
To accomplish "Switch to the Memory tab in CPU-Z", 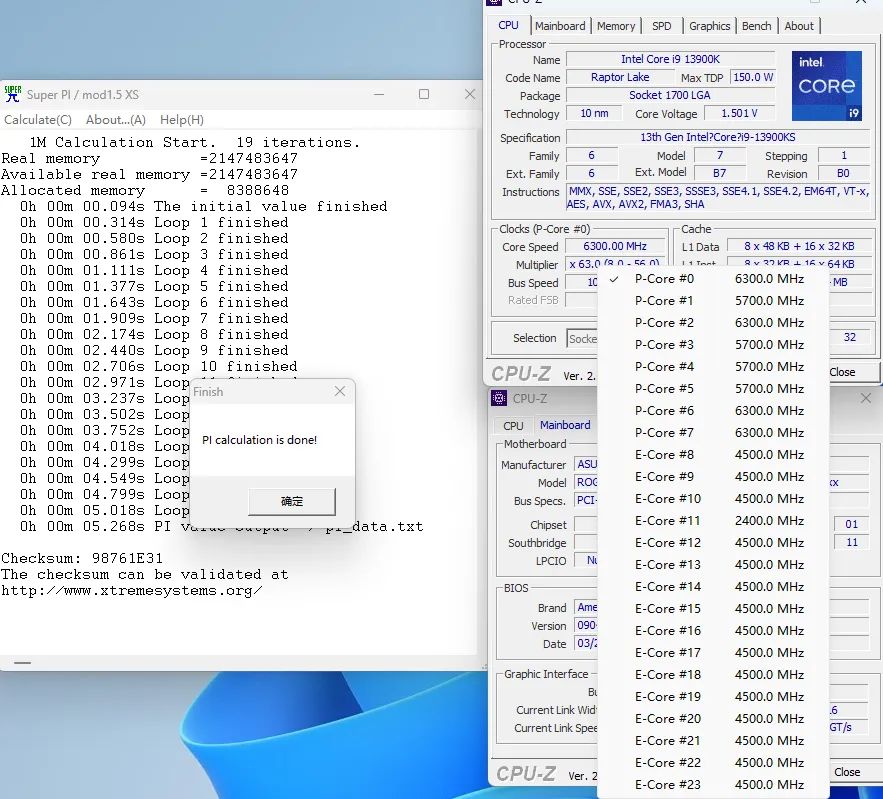I will (616, 26).
